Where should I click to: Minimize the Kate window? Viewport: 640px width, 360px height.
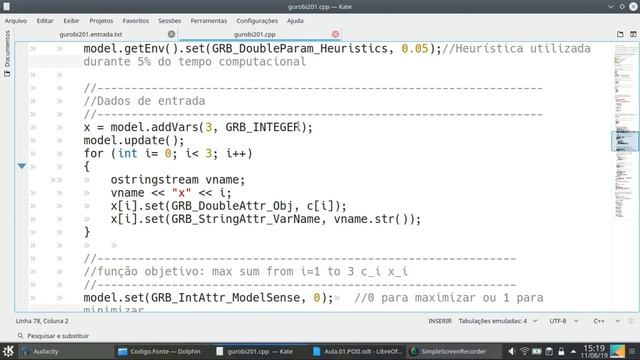pos(611,7)
